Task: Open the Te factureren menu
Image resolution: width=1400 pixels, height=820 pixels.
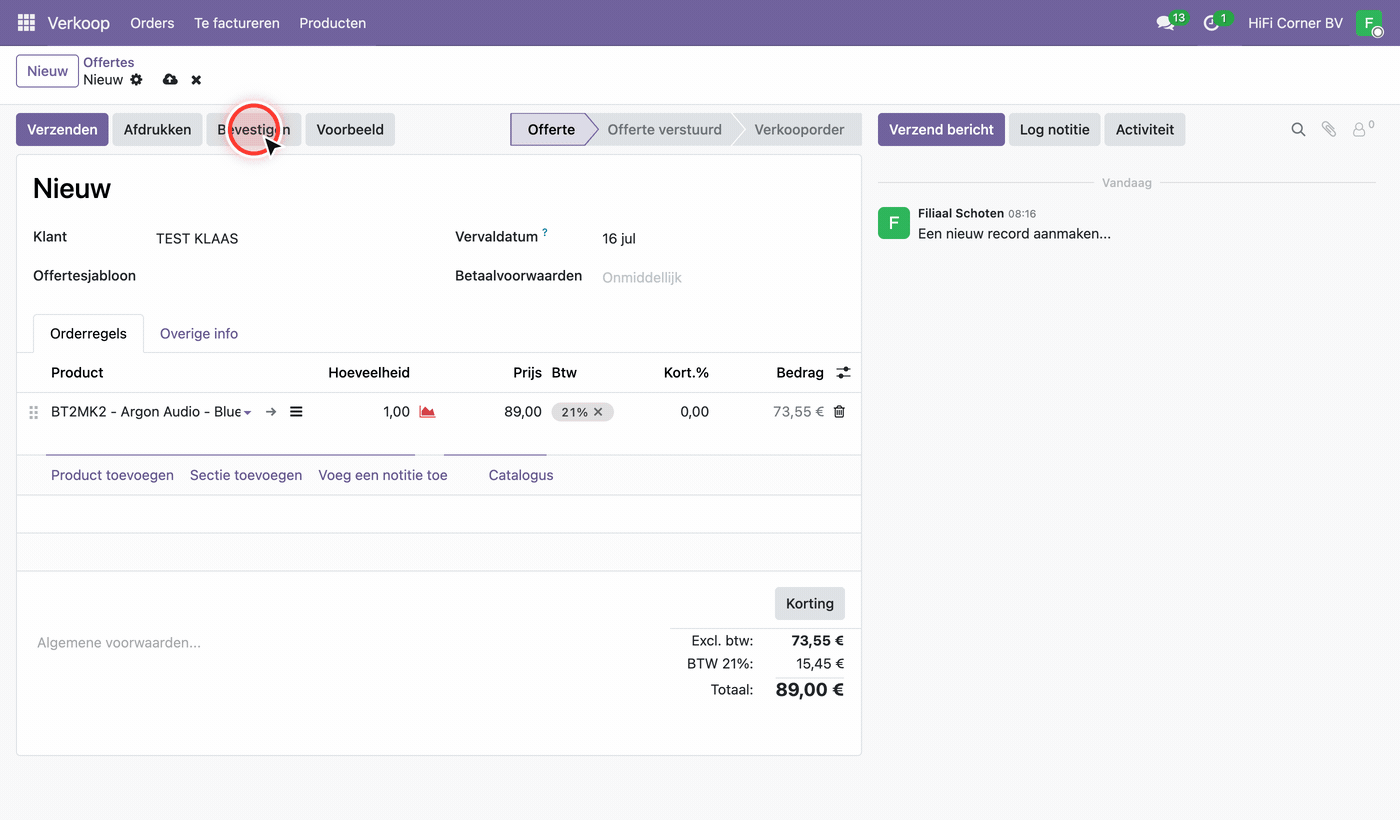Action: pos(237,23)
